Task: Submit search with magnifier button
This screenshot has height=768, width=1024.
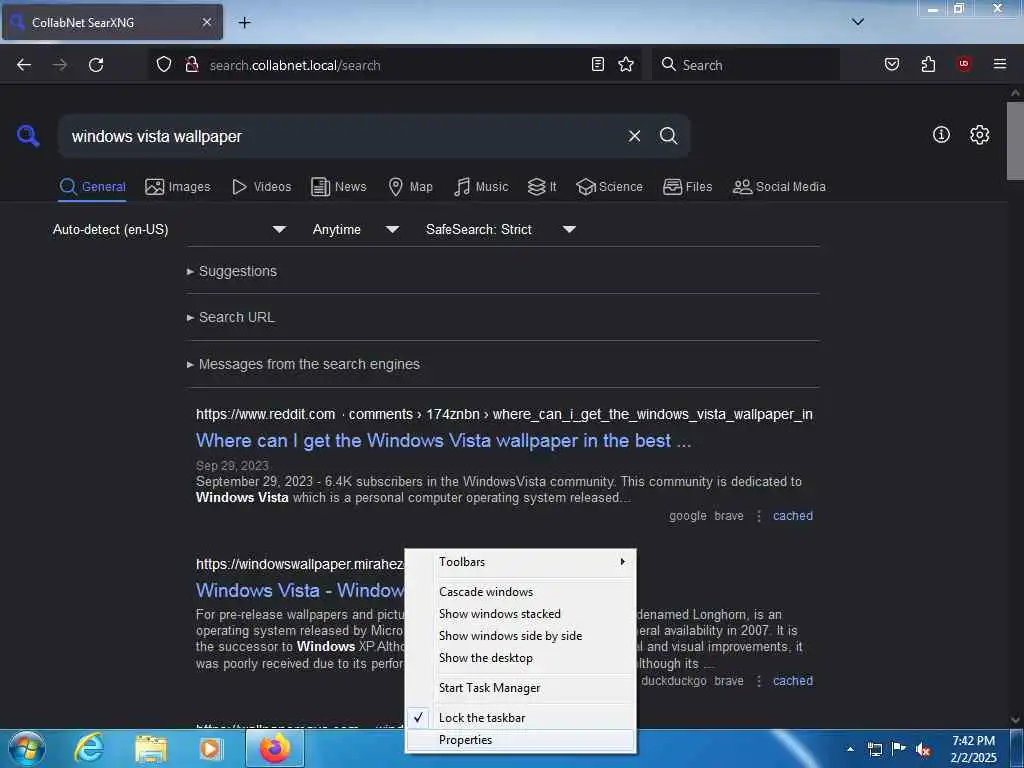Action: tap(668, 136)
